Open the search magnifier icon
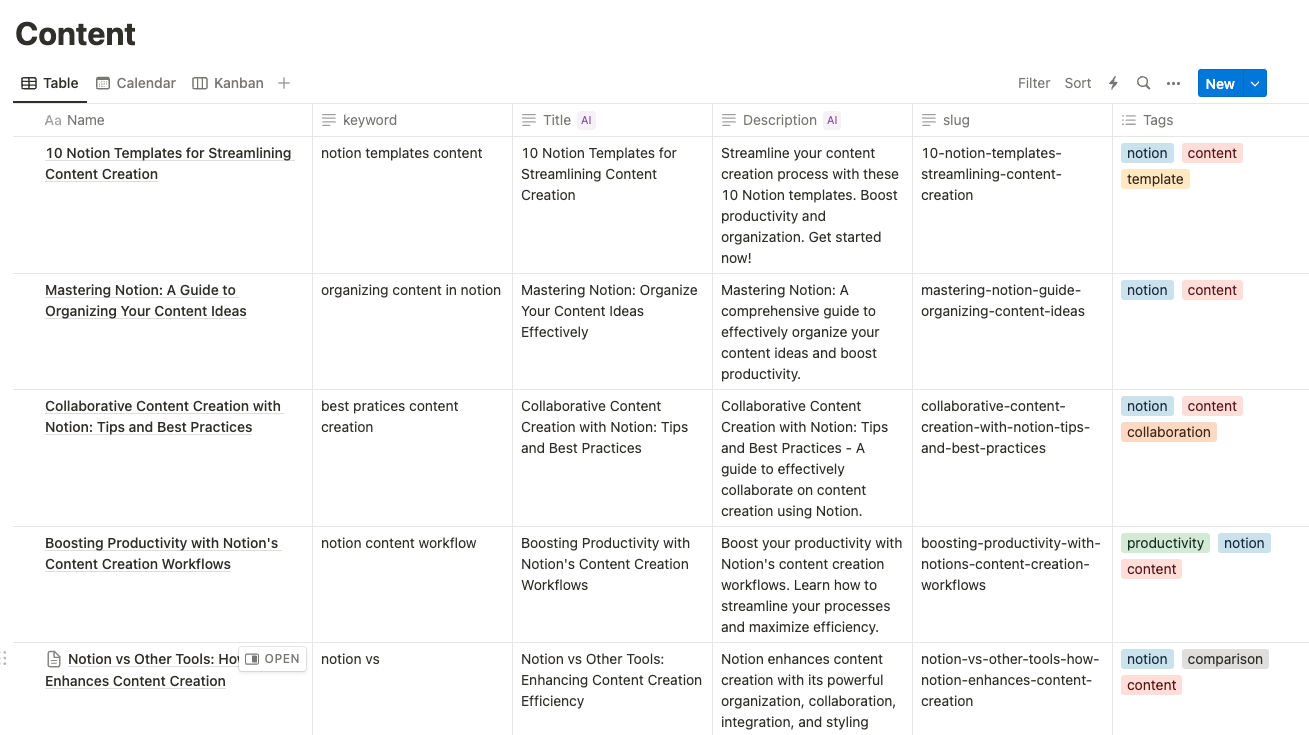This screenshot has width=1309, height=735. 1143,84
